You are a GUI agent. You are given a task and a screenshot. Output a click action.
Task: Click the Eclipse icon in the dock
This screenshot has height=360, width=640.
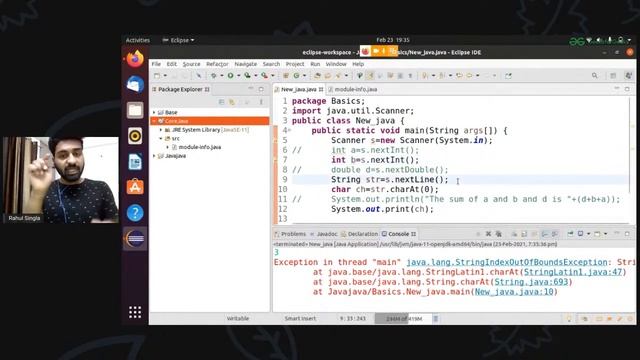pos(135,239)
